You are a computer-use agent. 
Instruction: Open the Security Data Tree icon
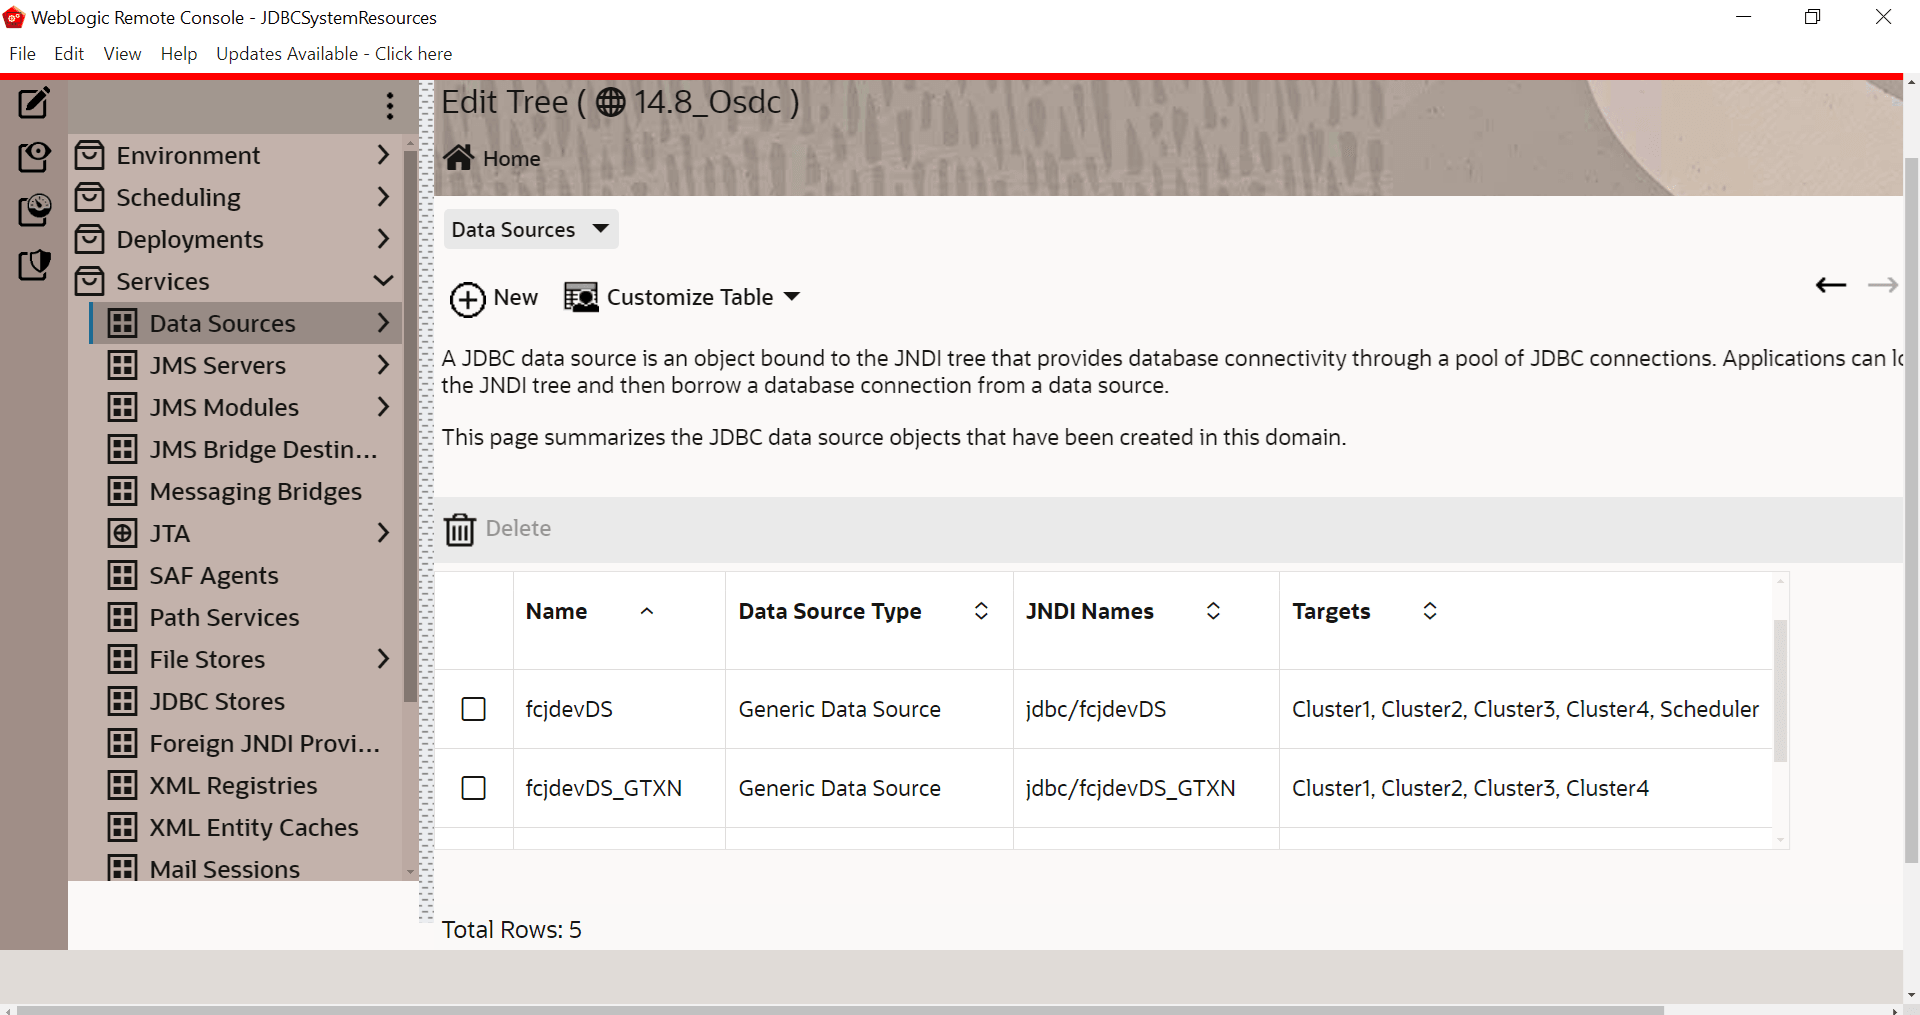click(34, 265)
